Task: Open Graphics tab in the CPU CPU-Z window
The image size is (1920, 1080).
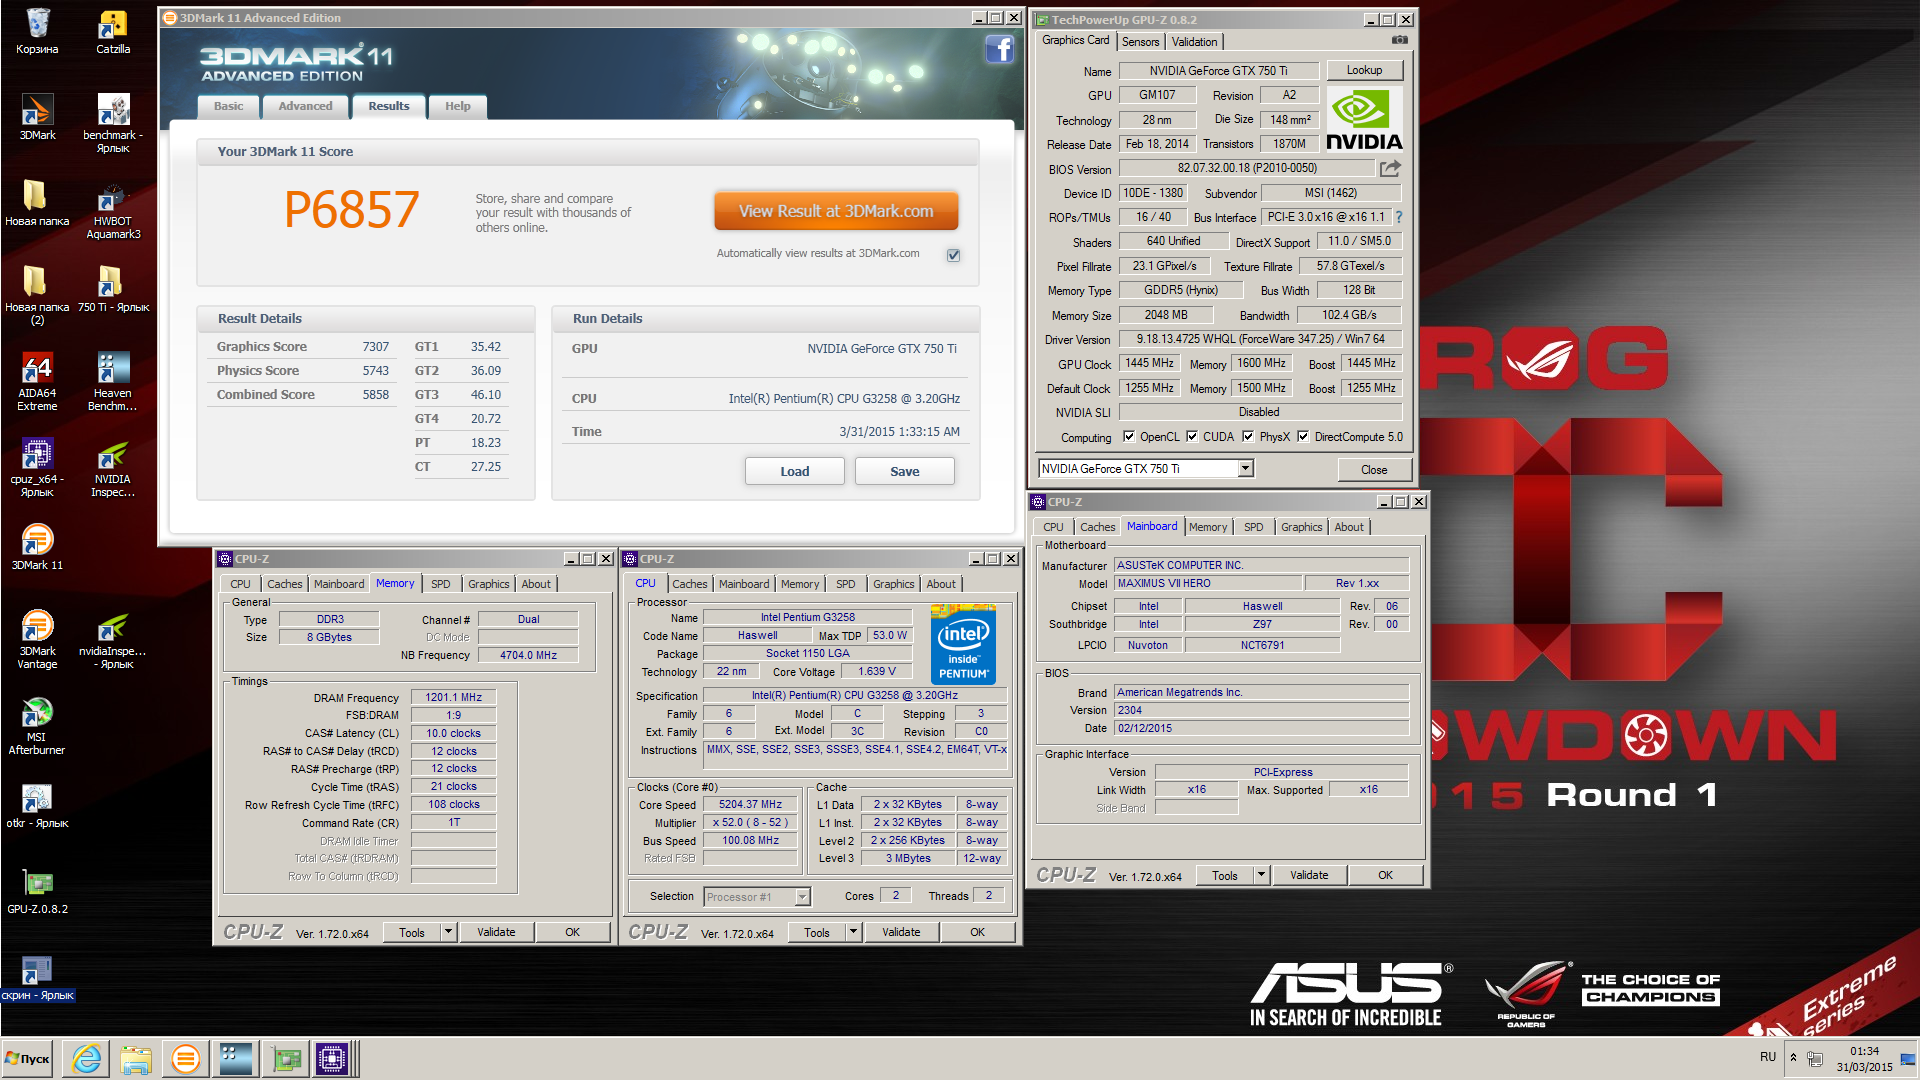Action: [893, 584]
